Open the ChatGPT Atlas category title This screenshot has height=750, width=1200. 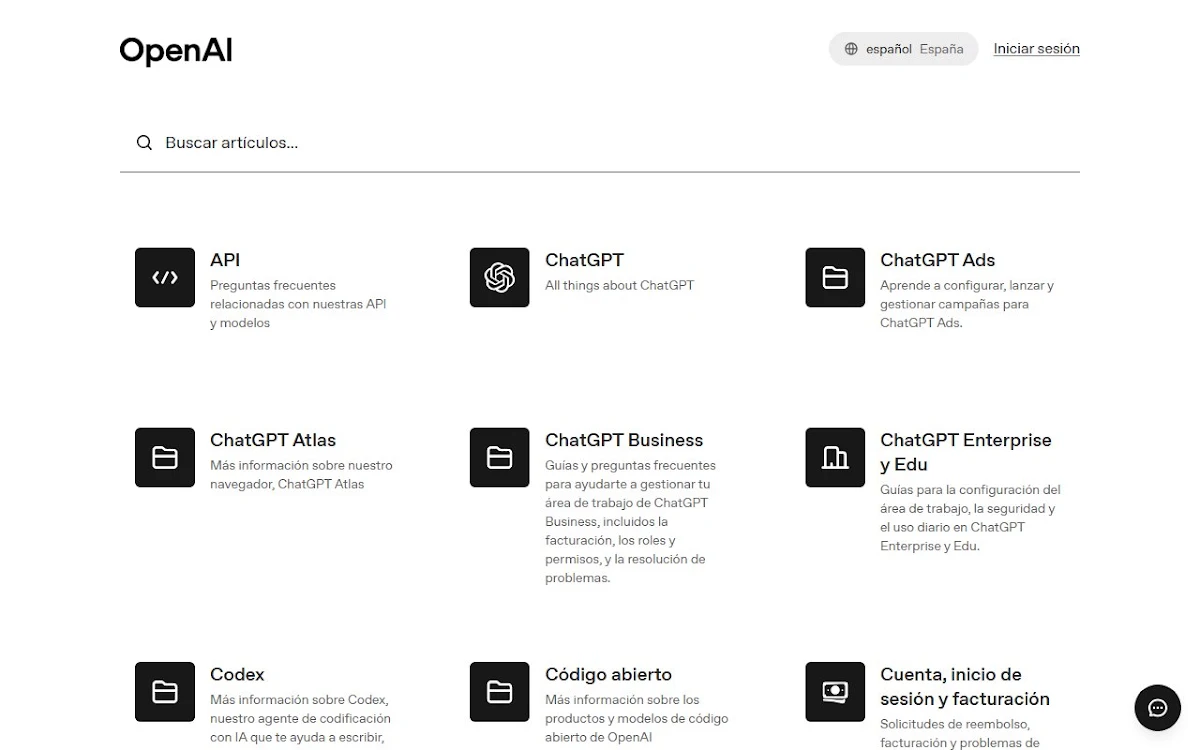273,440
